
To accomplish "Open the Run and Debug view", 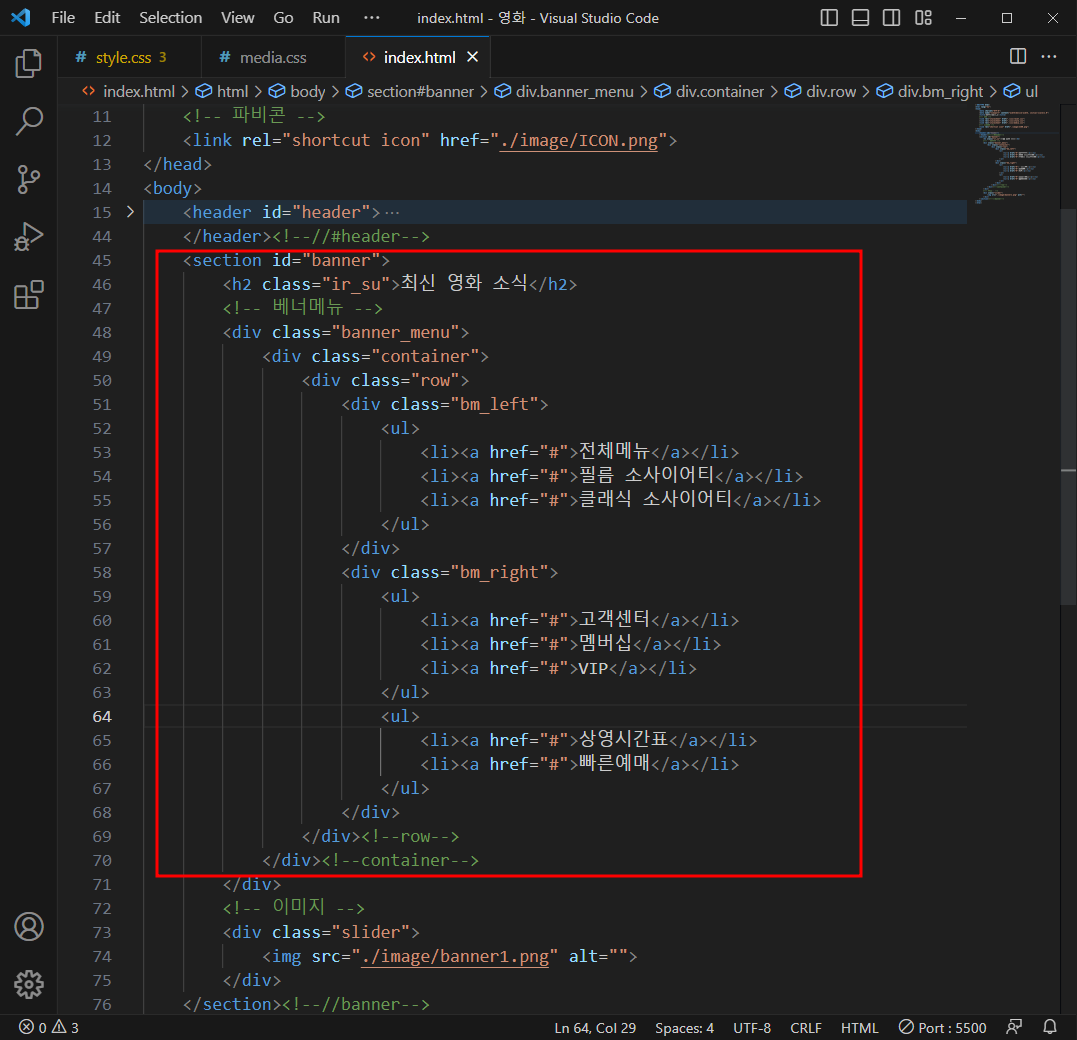I will [x=28, y=237].
